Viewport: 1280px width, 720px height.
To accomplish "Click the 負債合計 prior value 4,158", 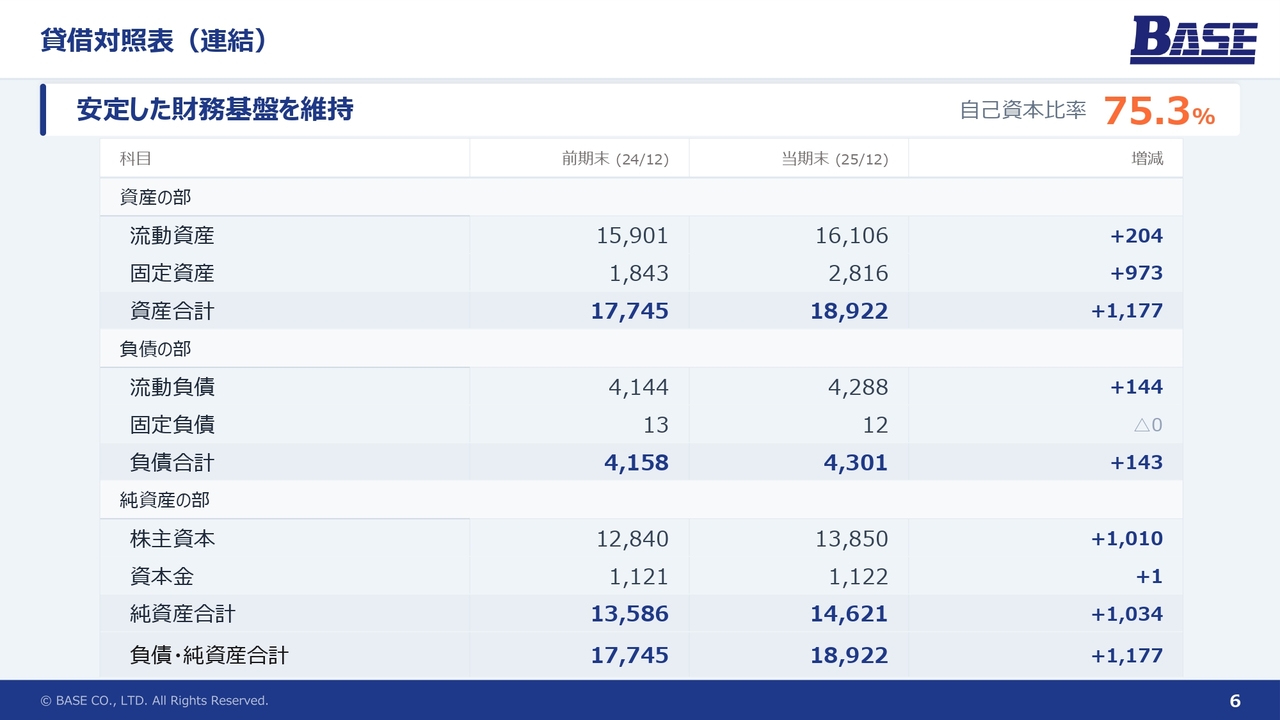I will 629,463.
